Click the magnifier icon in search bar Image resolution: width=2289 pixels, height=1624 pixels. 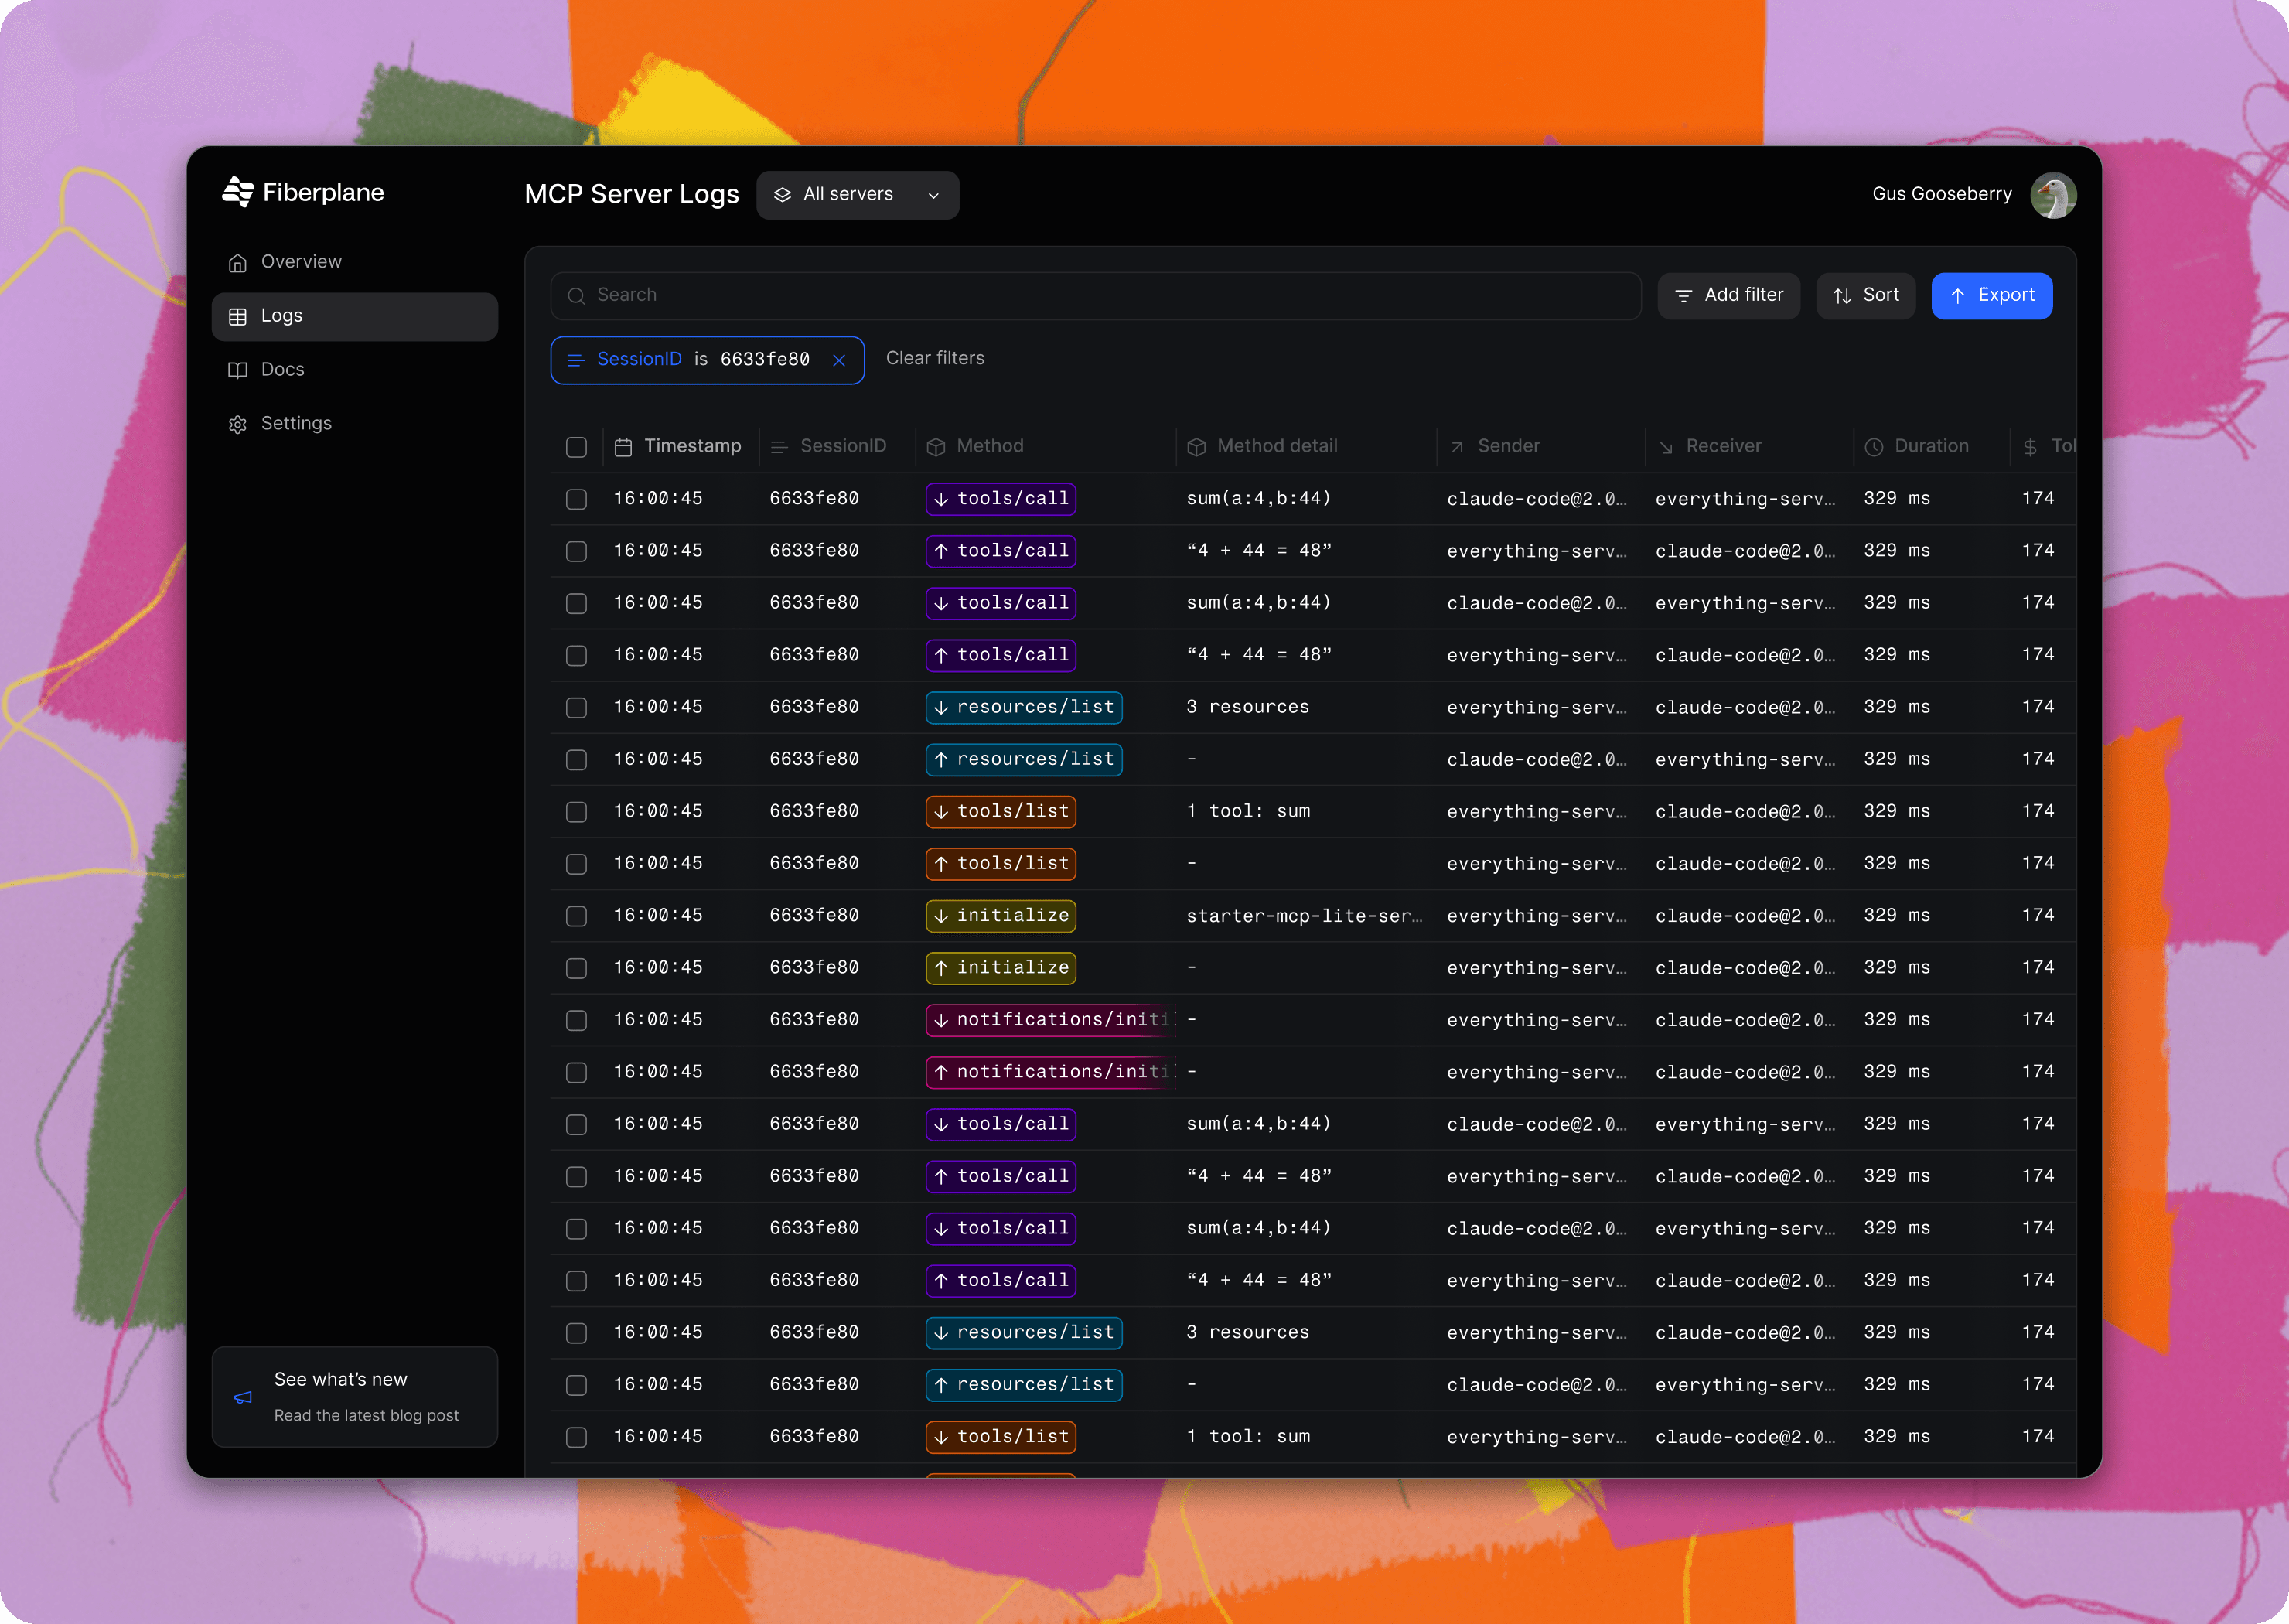pos(576,296)
